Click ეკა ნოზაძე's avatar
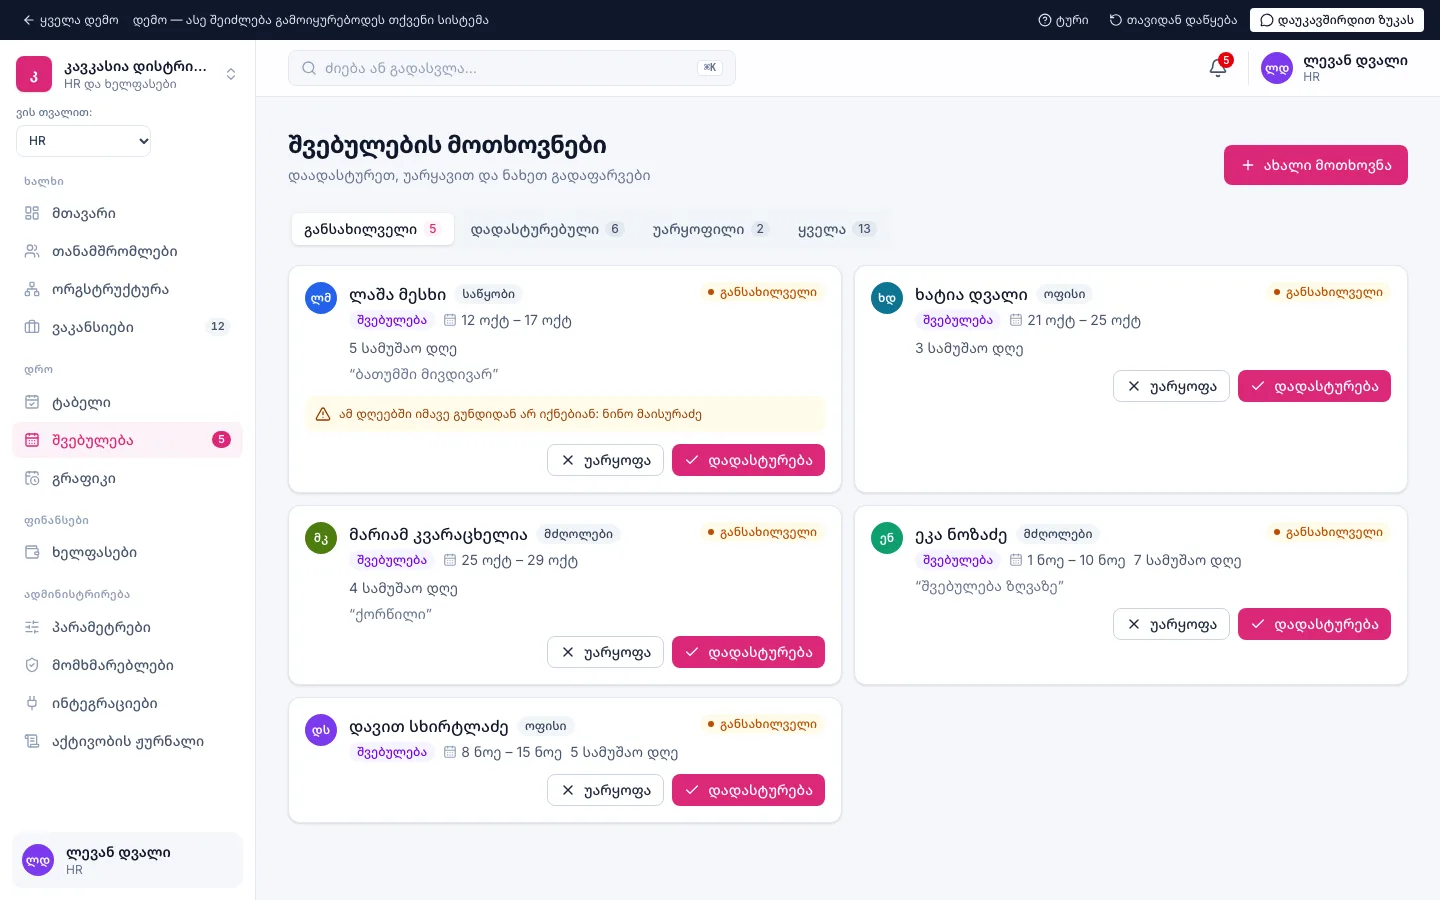 point(887,538)
